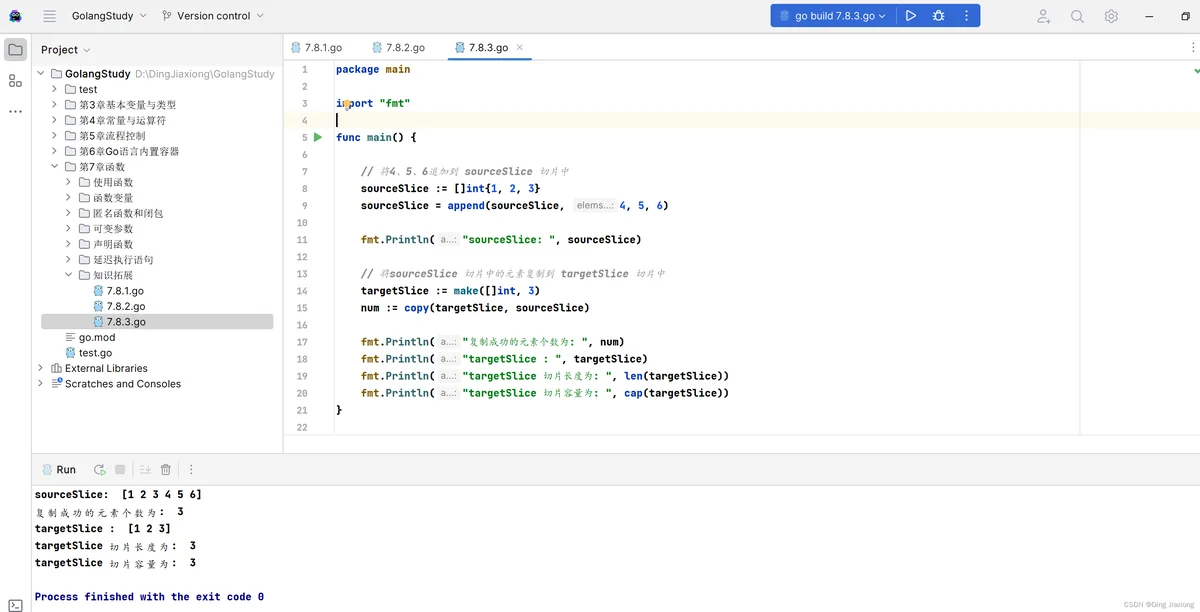Open more options in Run panel toolbar

191,470
